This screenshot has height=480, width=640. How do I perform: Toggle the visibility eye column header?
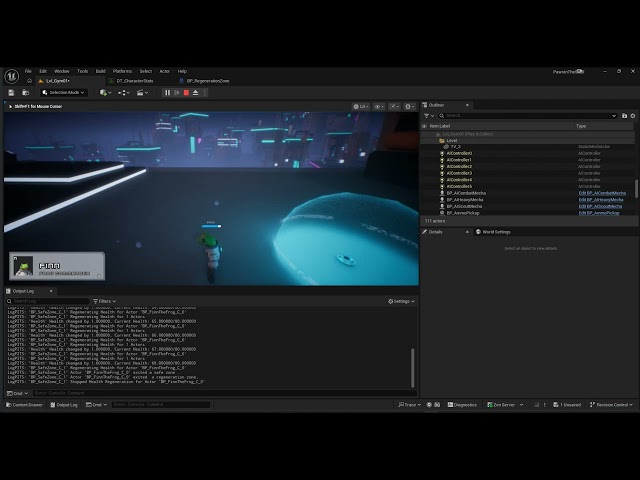coord(424,126)
